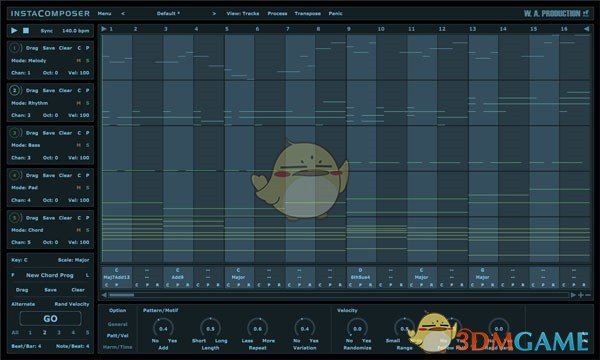Toggle Rand Velocity

72,304
